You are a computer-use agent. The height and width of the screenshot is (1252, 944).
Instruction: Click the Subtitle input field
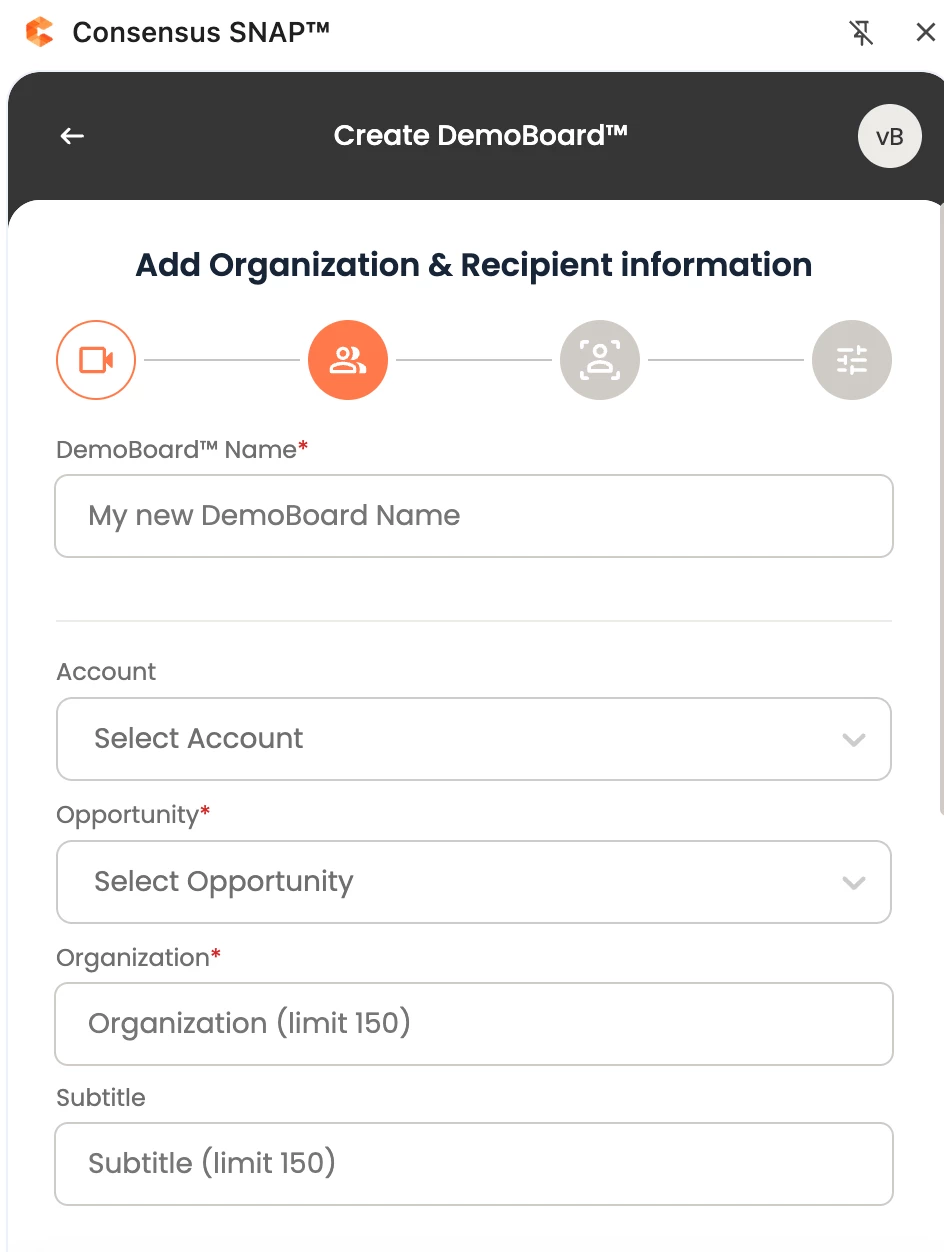coord(474,1164)
